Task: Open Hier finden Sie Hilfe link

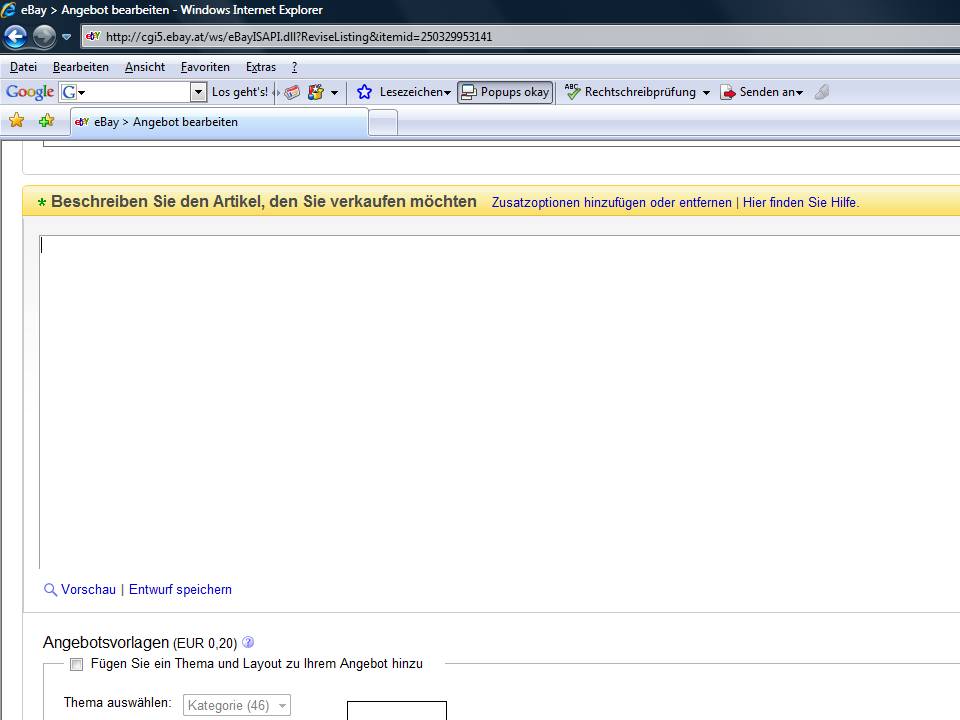Action: click(801, 203)
